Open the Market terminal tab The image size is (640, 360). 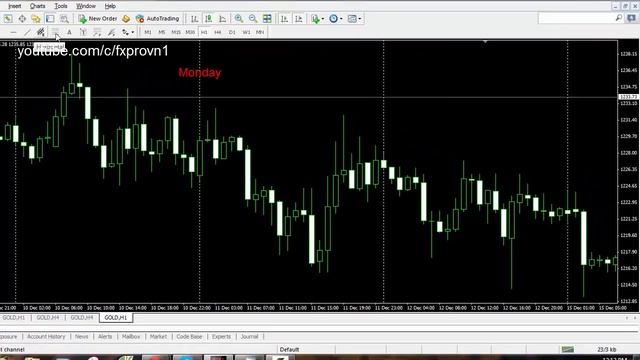[158, 337]
